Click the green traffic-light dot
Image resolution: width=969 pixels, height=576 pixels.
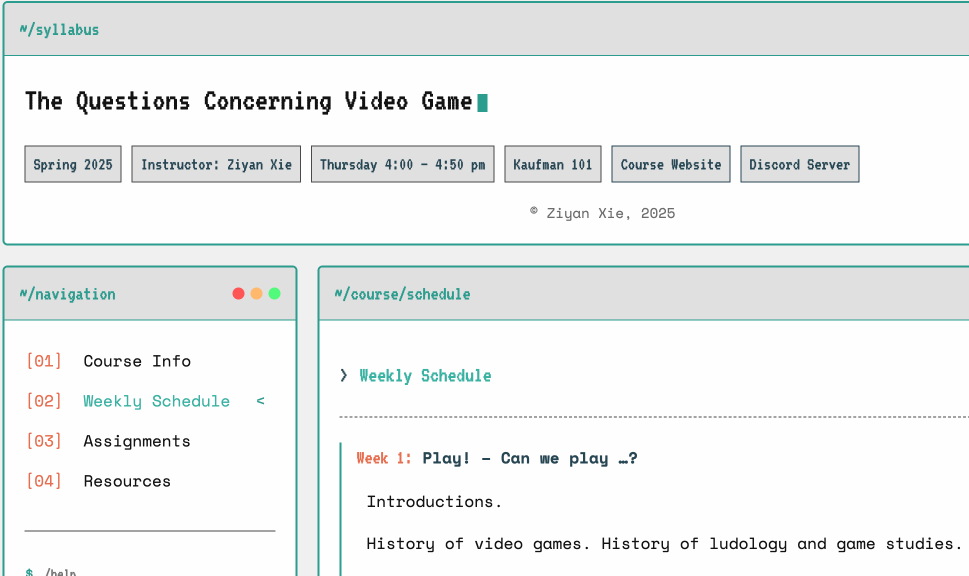point(273,293)
